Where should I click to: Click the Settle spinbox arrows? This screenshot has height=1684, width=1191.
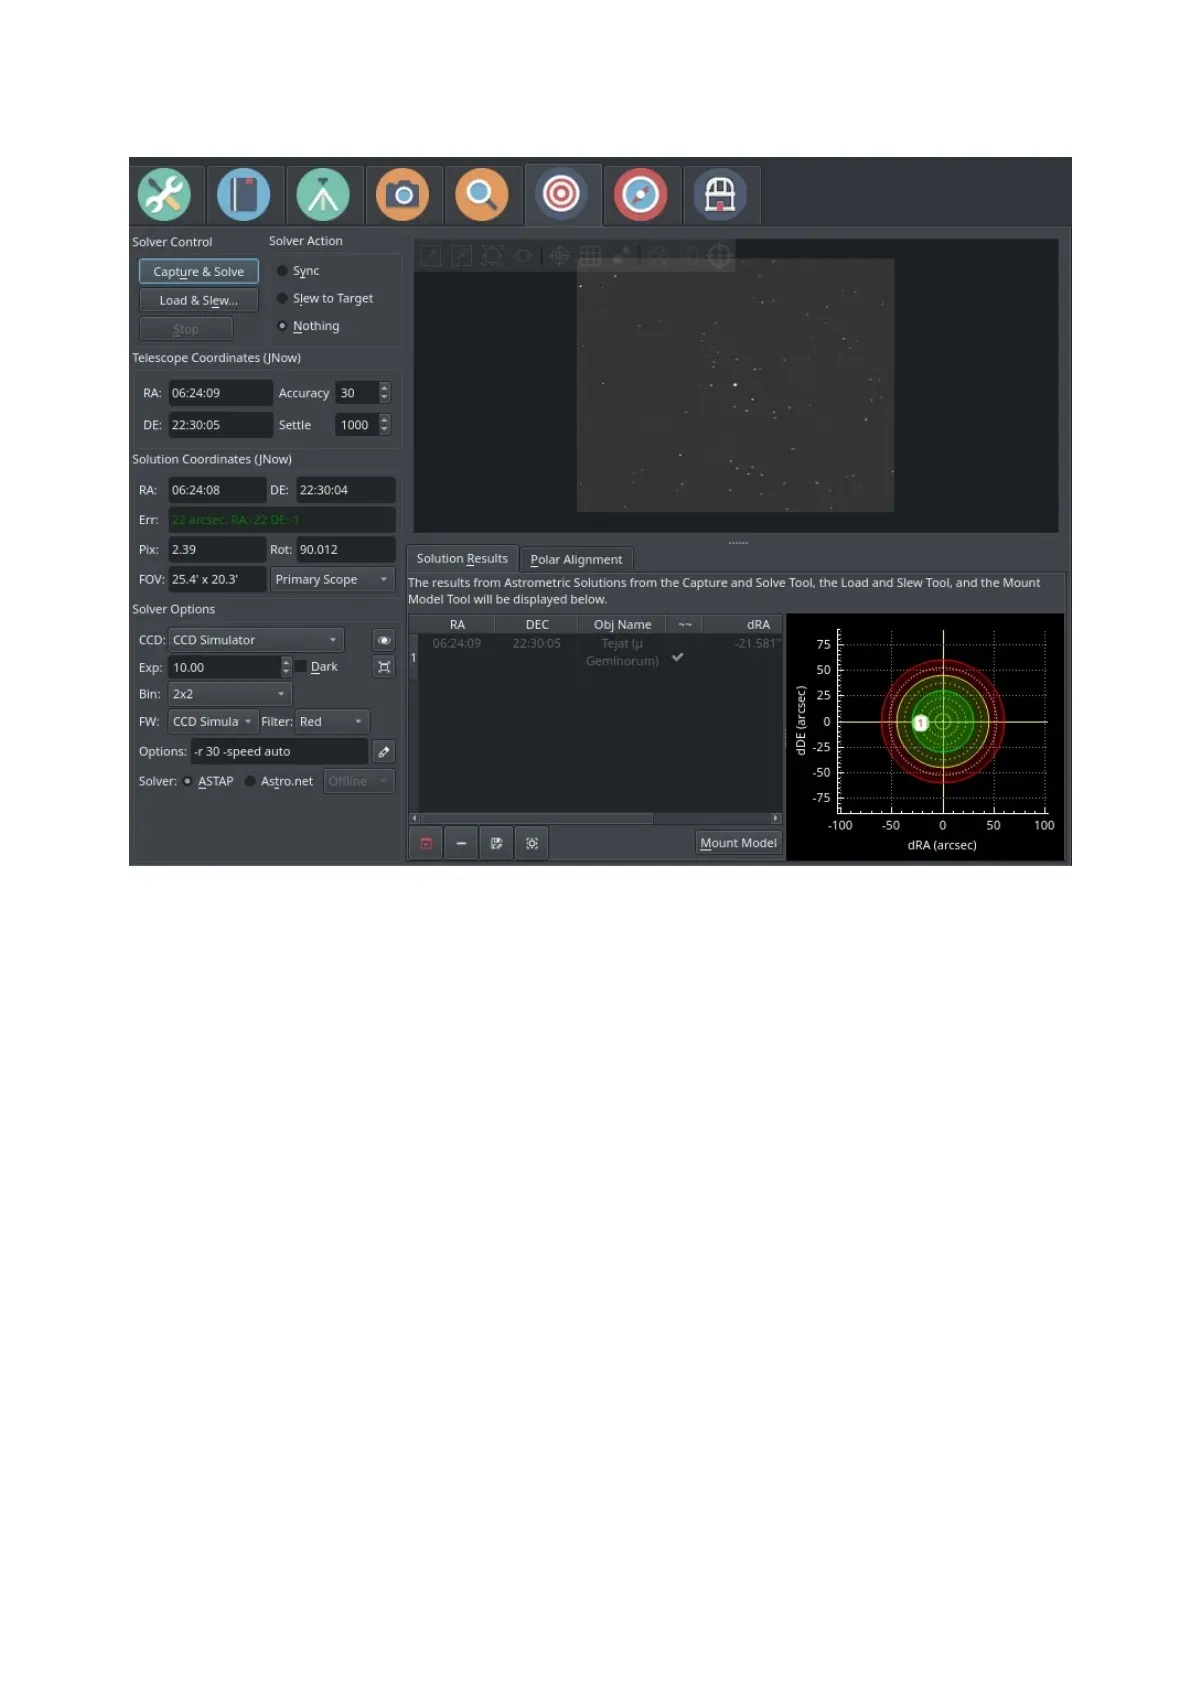point(384,425)
